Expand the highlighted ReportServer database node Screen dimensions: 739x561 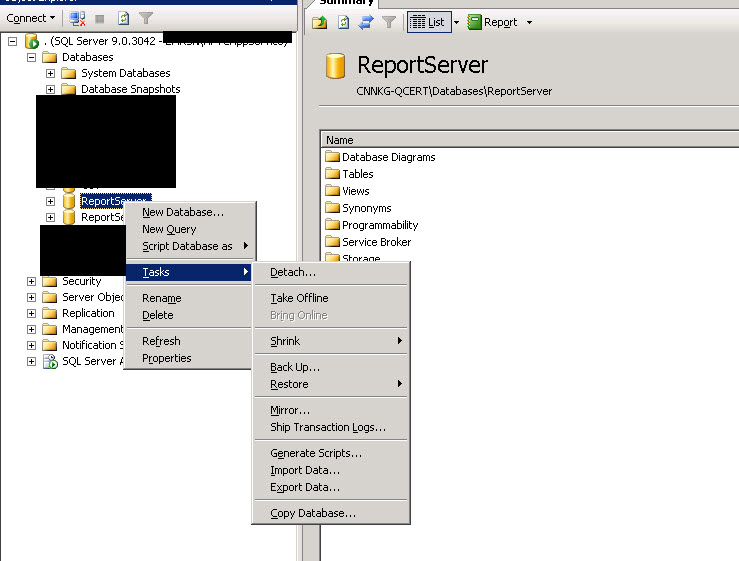(x=50, y=201)
